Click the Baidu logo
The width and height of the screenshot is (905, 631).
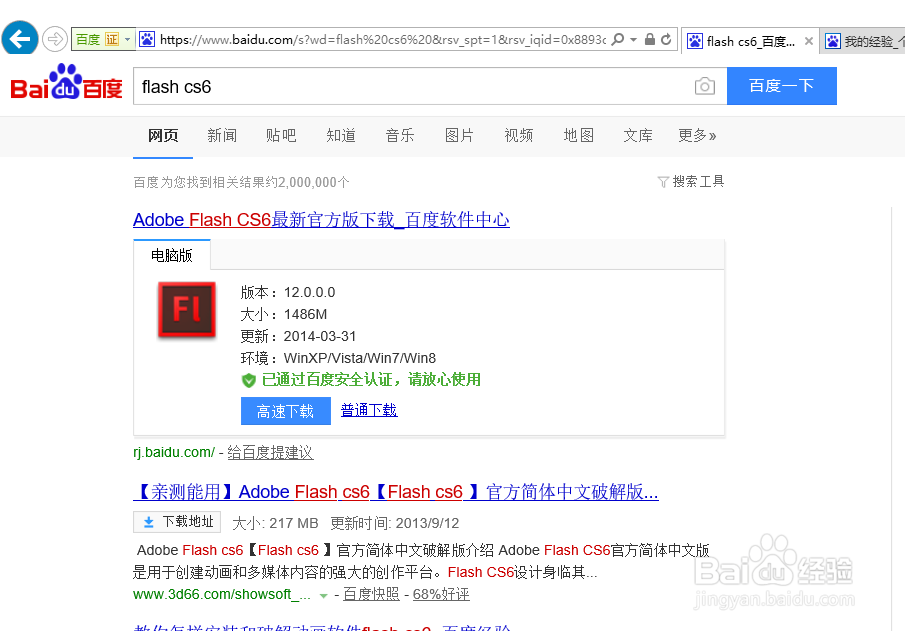click(66, 82)
